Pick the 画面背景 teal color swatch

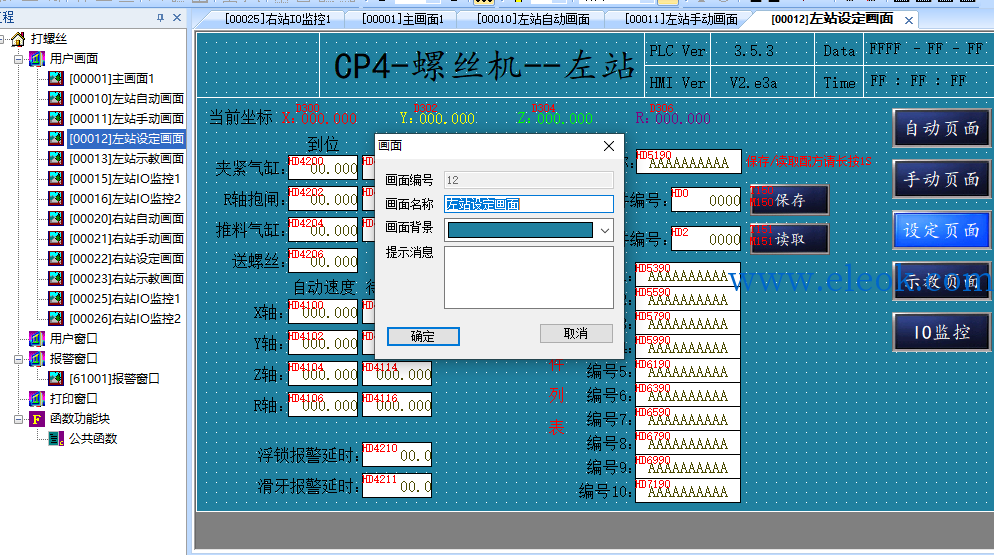coord(520,230)
